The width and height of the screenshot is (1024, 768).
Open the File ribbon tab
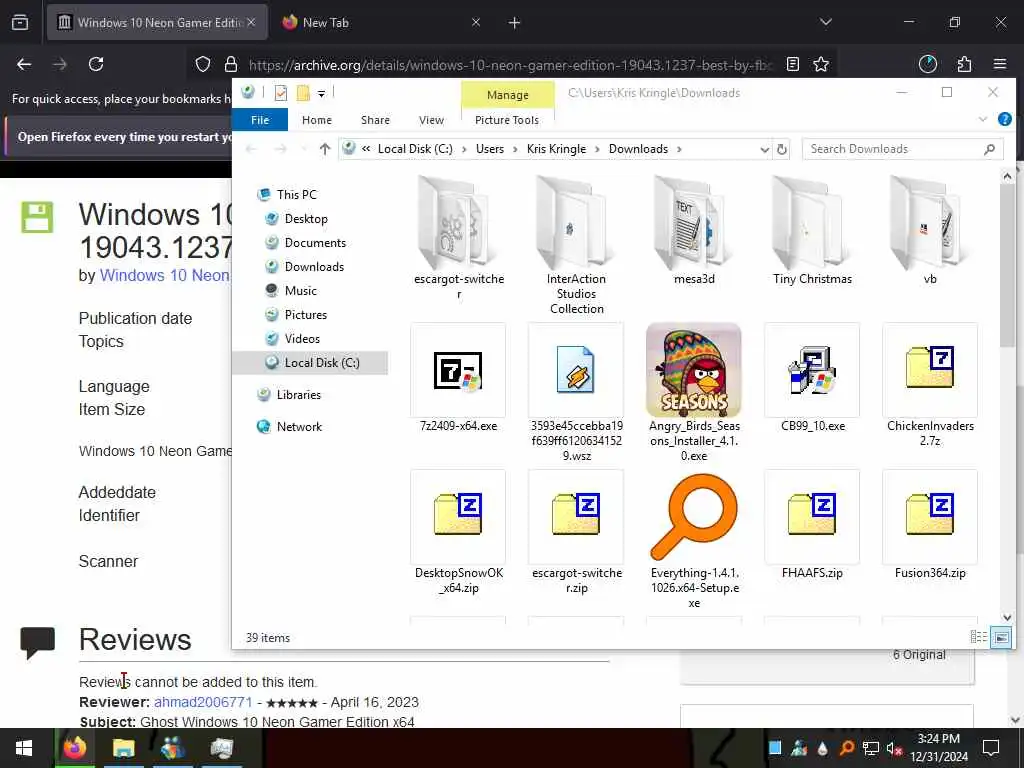coord(260,120)
